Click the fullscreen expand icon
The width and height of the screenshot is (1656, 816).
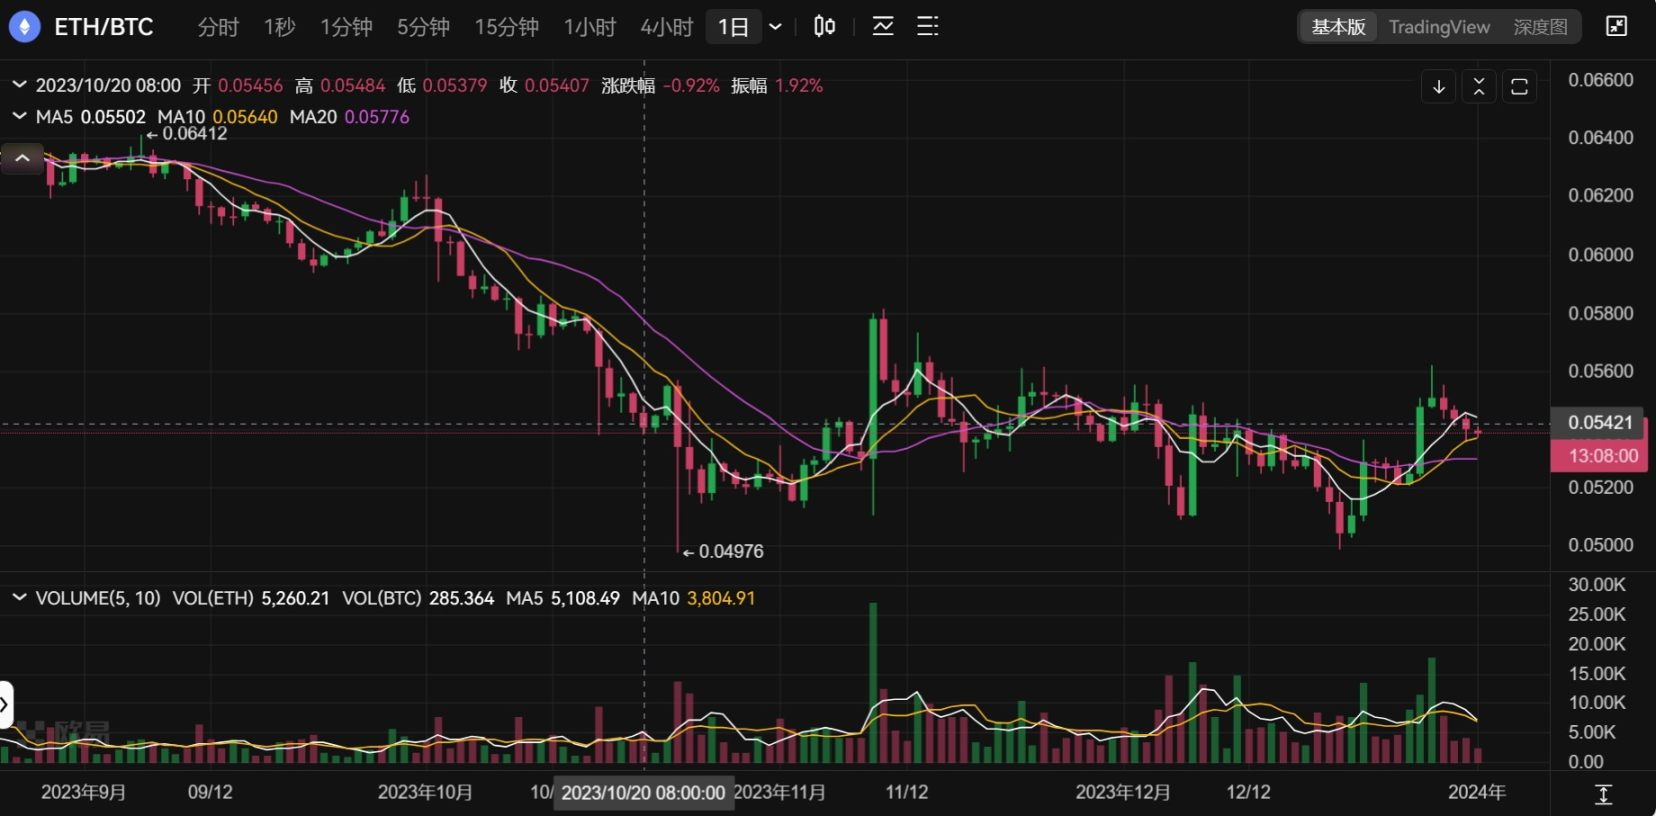click(1616, 27)
